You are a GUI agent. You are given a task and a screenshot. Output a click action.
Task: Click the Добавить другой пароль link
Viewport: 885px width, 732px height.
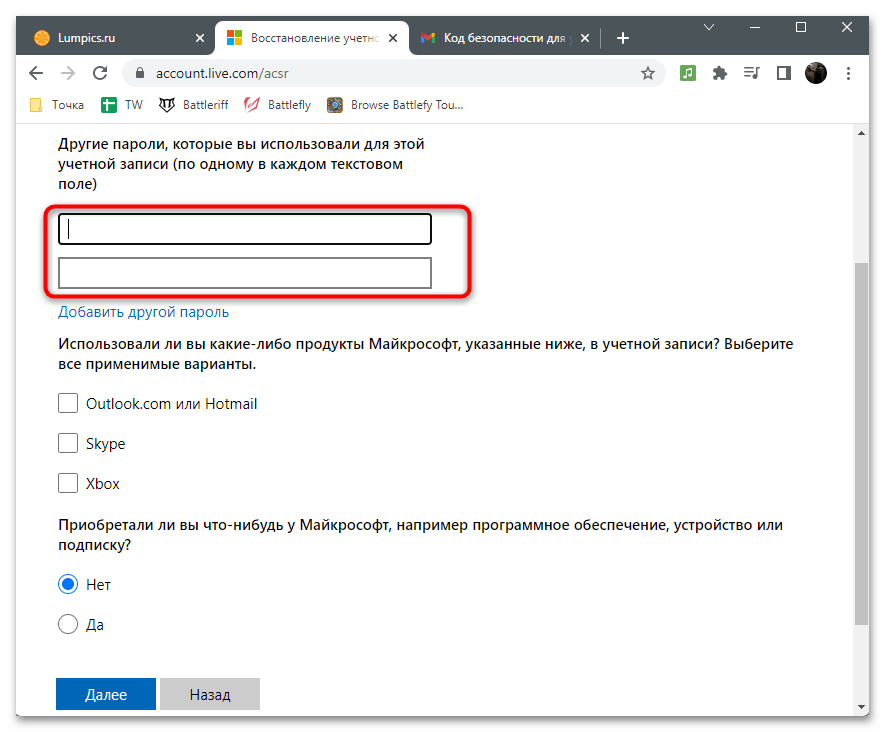click(143, 312)
